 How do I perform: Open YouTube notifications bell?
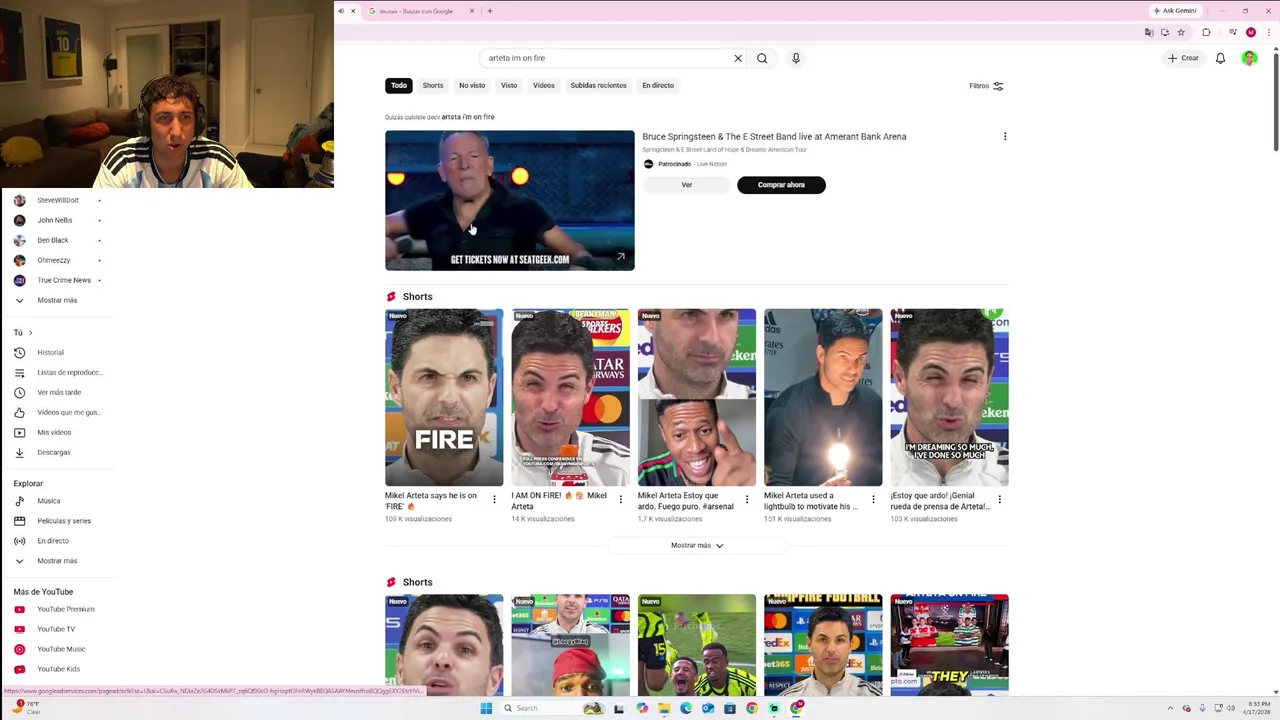(x=1220, y=58)
